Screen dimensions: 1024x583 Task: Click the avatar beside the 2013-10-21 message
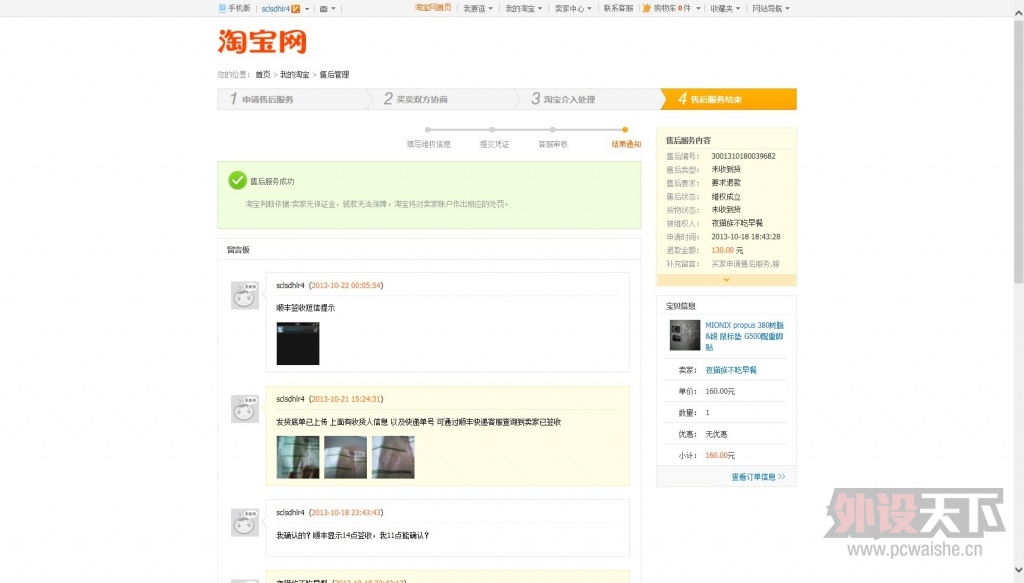click(245, 409)
